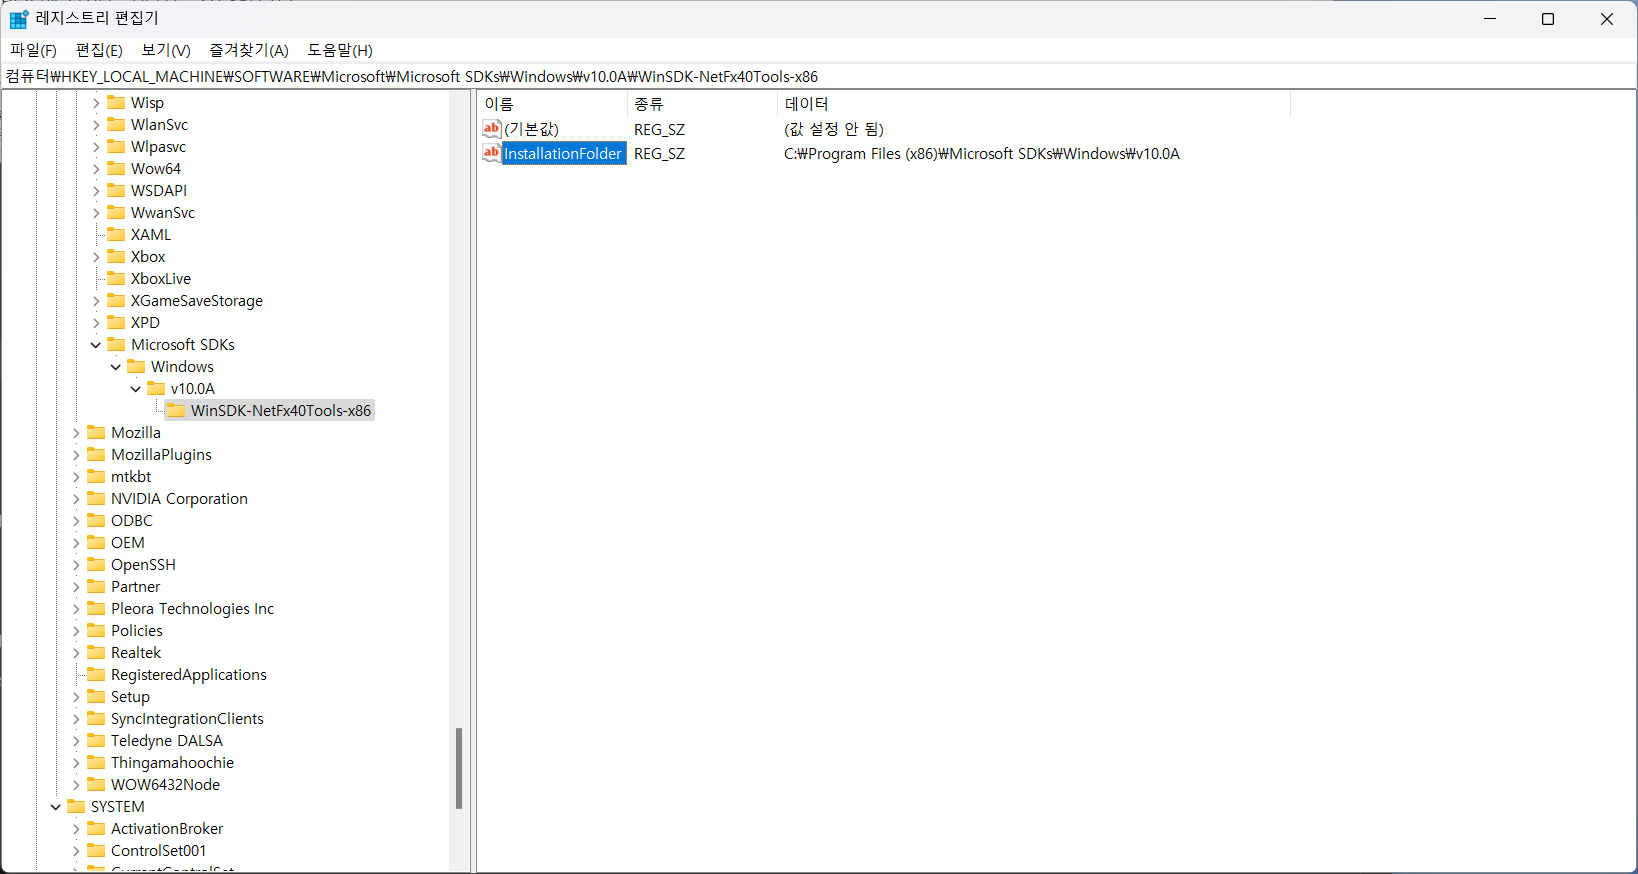This screenshot has height=874, width=1638.
Task: Select the Teledyne DALSA key
Action: (x=167, y=740)
